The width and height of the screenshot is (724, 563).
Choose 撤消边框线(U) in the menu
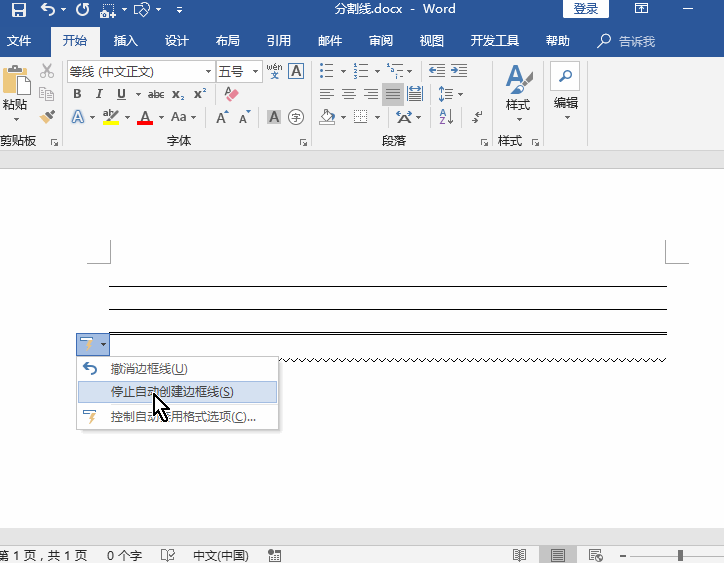tap(178, 369)
